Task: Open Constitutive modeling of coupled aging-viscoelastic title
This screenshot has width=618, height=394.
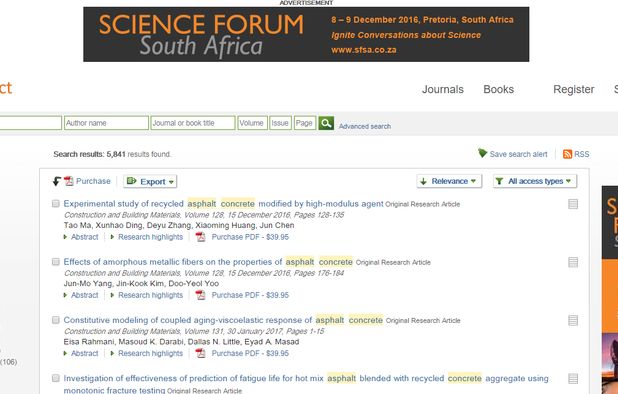Action: (223, 320)
